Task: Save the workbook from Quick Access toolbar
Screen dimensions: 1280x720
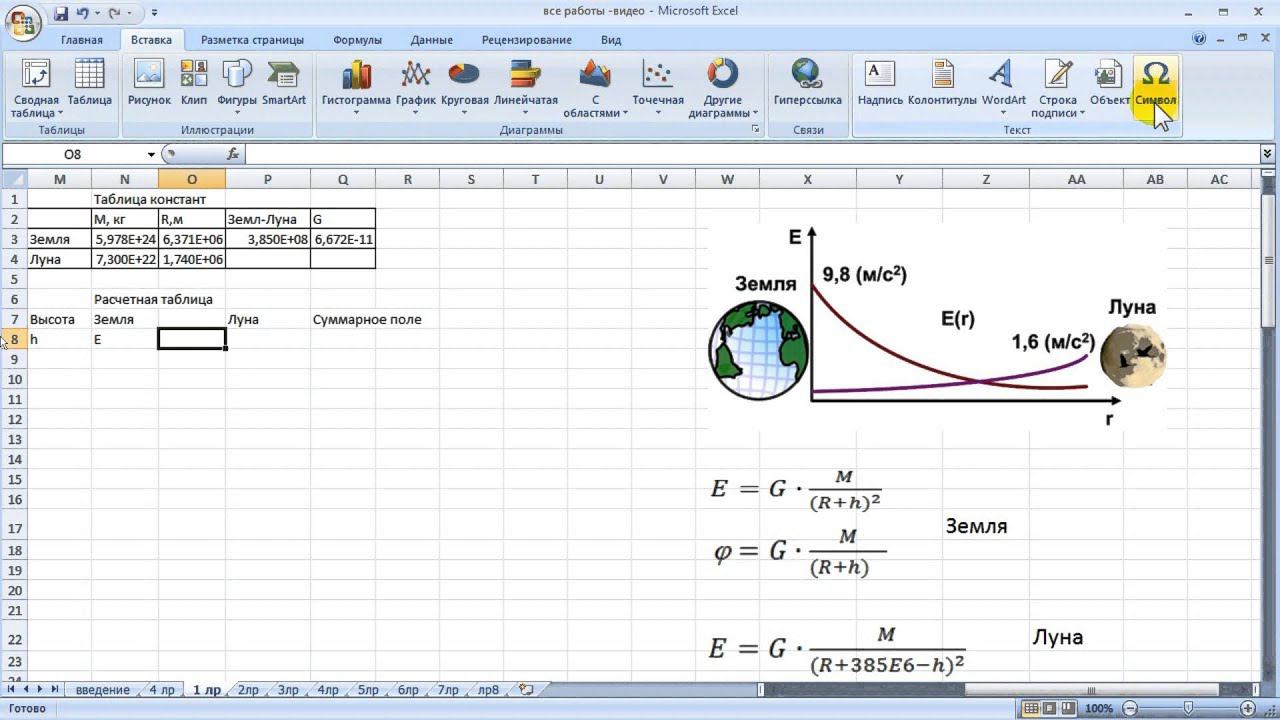Action: click(61, 13)
